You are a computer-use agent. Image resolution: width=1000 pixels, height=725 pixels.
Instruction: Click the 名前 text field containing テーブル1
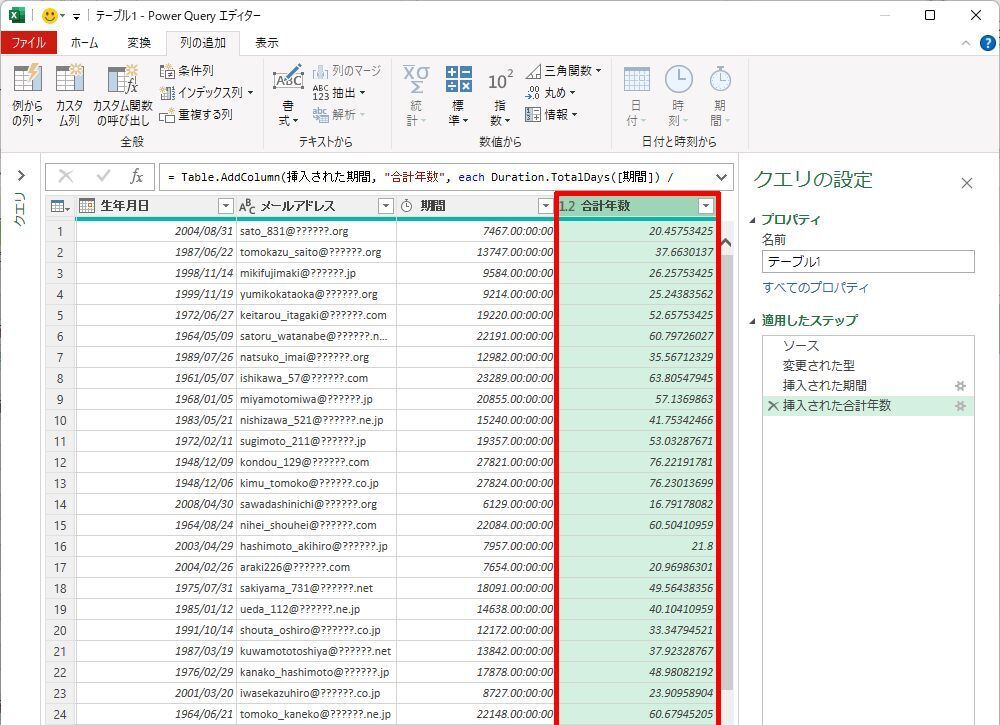pos(867,262)
